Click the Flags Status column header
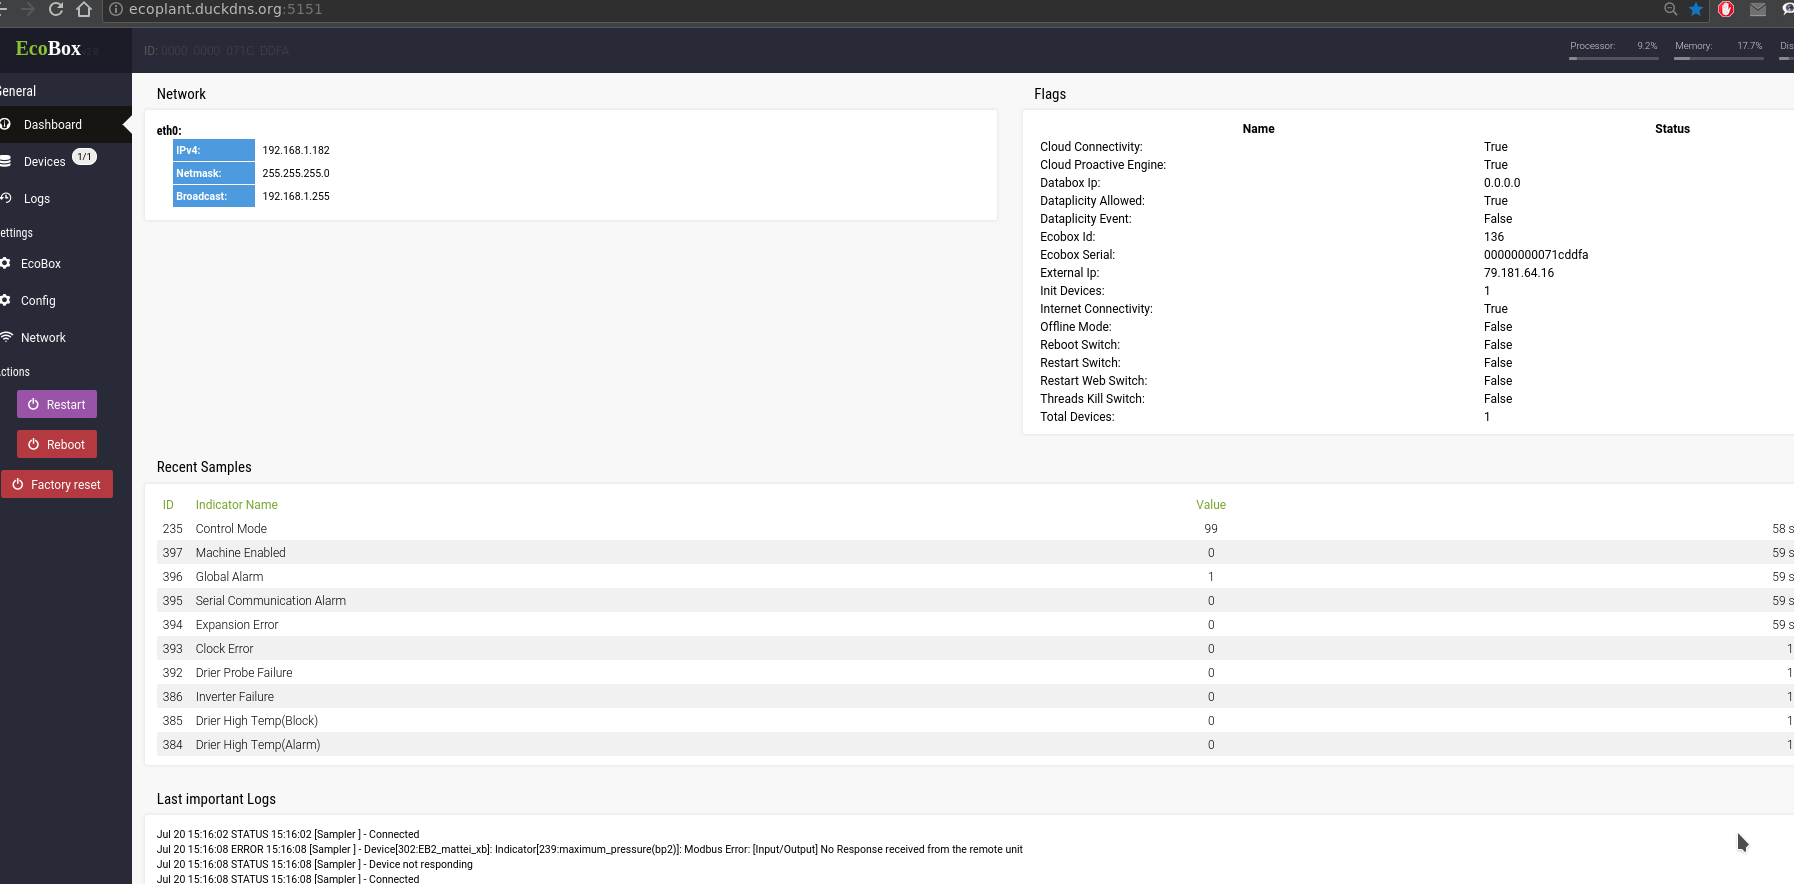Screen dimensions: 1794x884 coord(1672,129)
